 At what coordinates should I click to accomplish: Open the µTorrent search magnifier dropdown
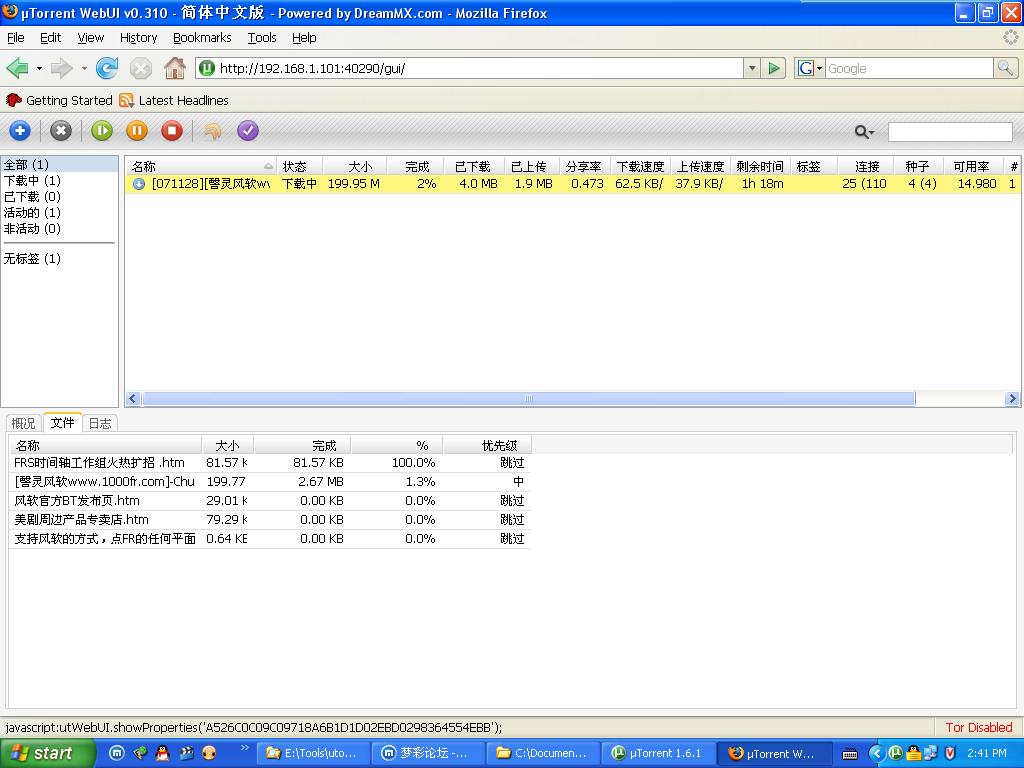pyautogui.click(x=864, y=132)
